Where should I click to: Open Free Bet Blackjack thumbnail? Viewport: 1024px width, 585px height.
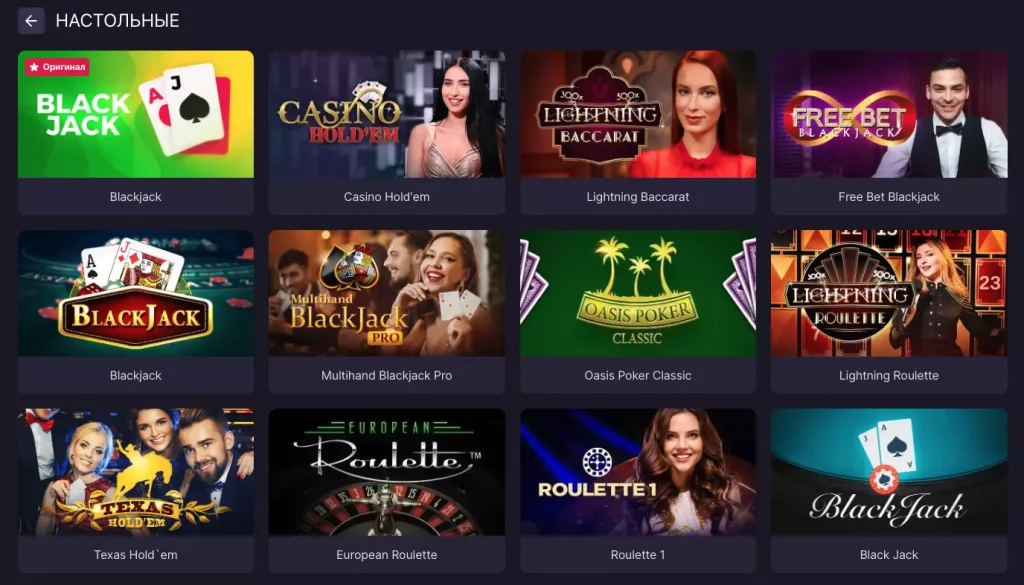pos(889,114)
